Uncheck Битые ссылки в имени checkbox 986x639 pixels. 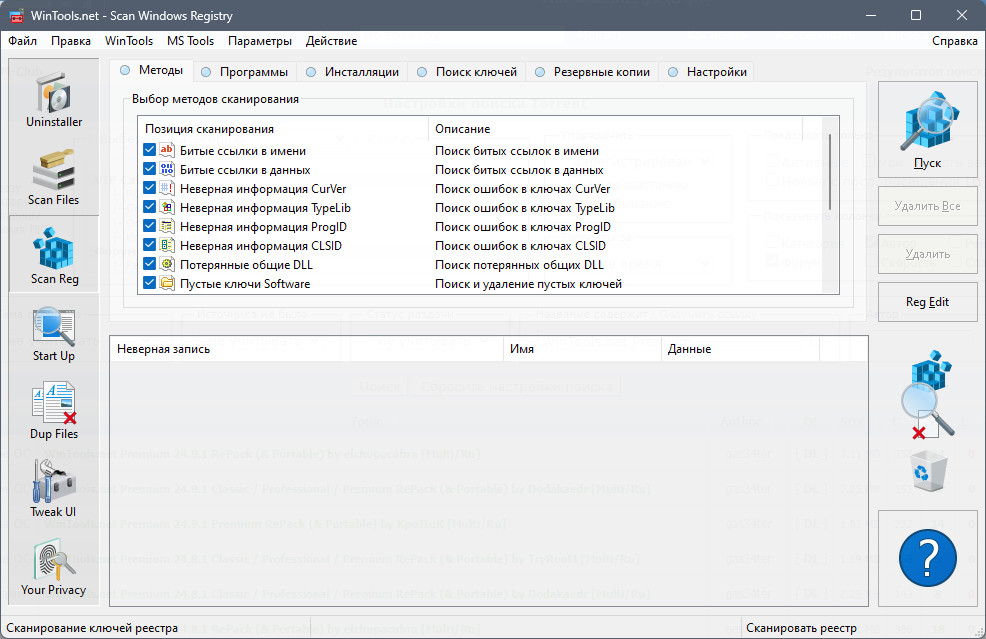149,150
